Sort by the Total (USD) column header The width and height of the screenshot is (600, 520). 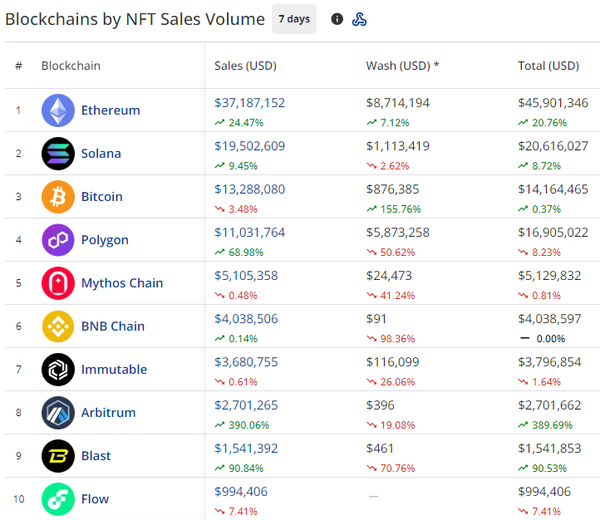(548, 66)
